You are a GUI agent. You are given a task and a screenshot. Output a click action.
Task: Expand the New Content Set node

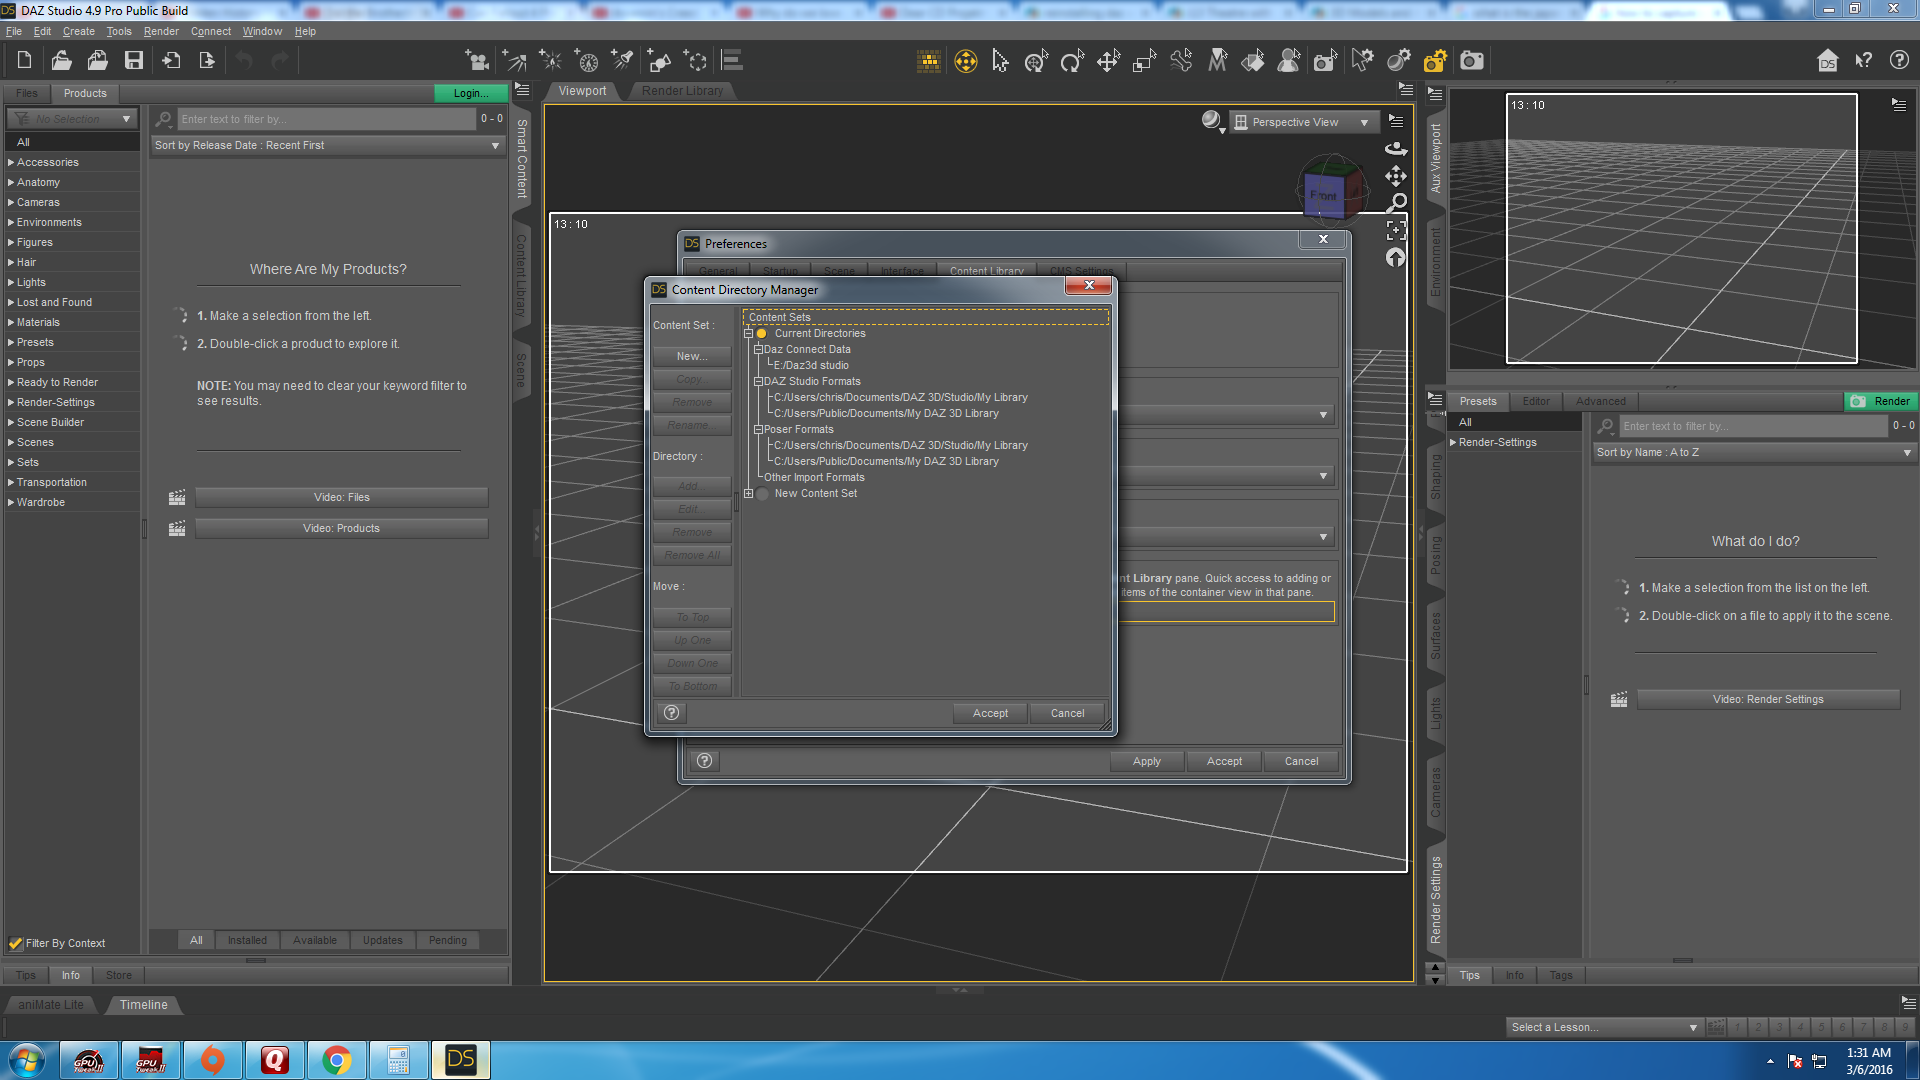[748, 494]
